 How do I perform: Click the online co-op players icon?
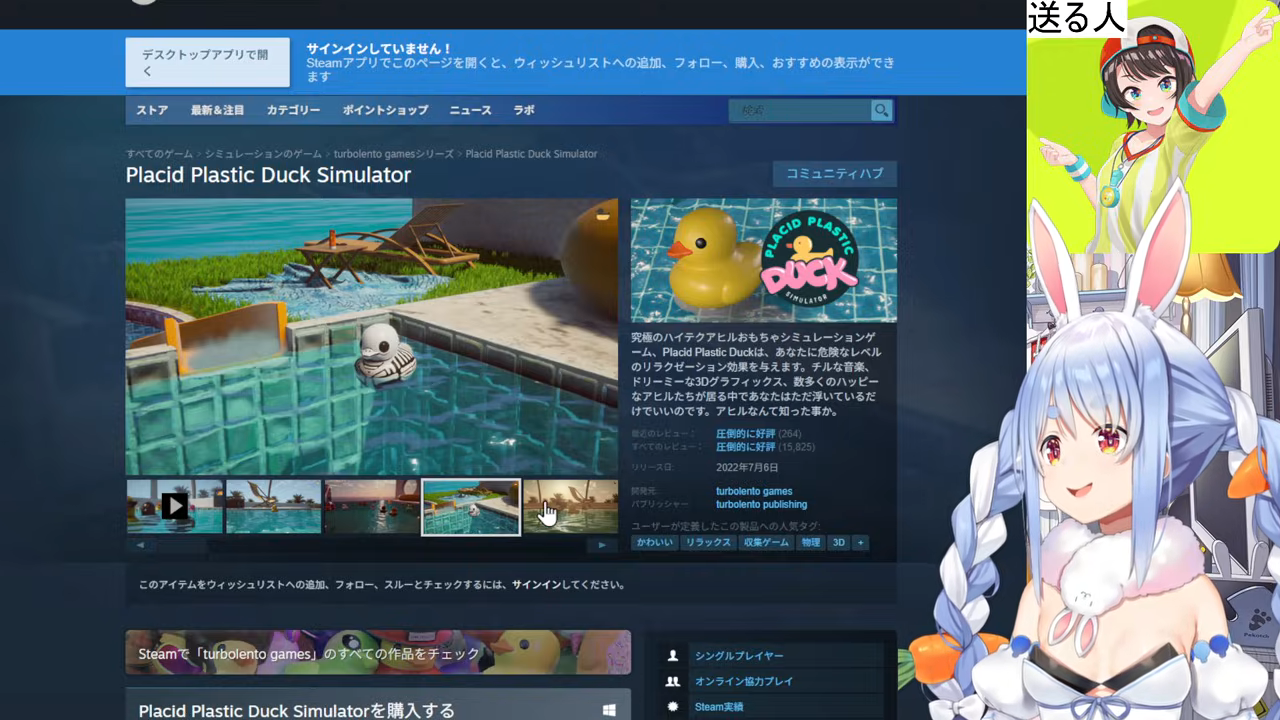coord(673,681)
